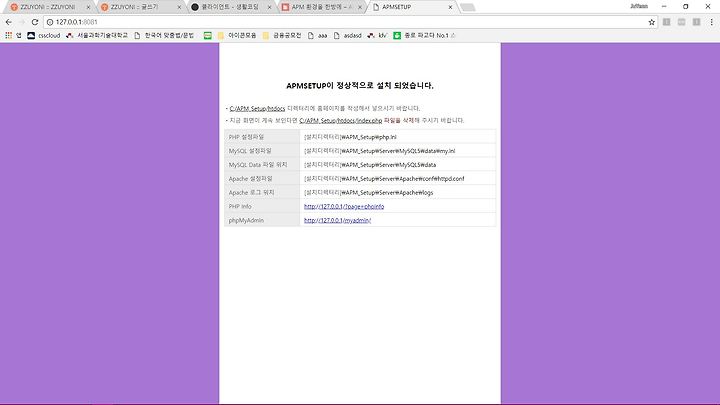Click the greyed-out forward arrow
Screen dimensions: 720x405
click(x=22, y=22)
